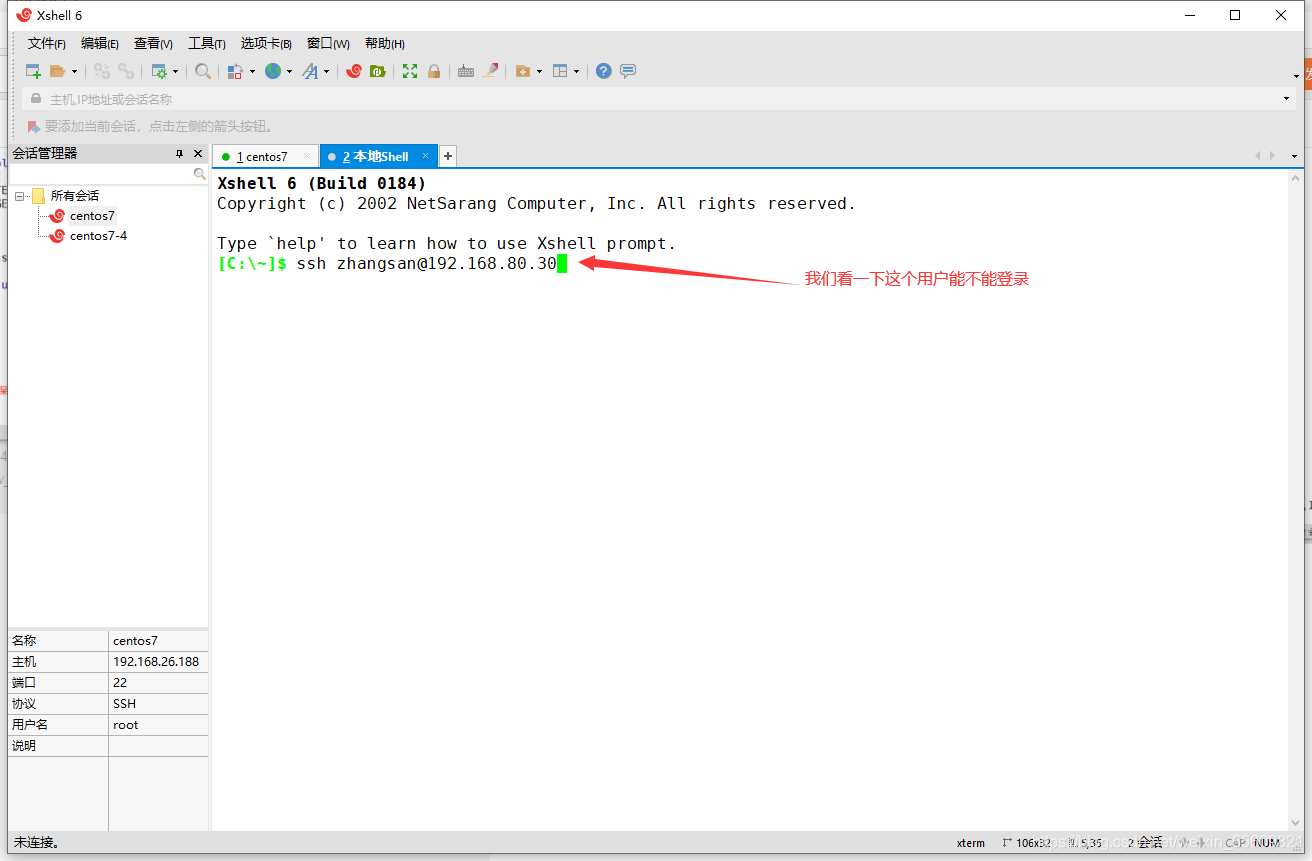1312x861 pixels.
Task: Click the blue question mark Help icon
Action: (x=604, y=71)
